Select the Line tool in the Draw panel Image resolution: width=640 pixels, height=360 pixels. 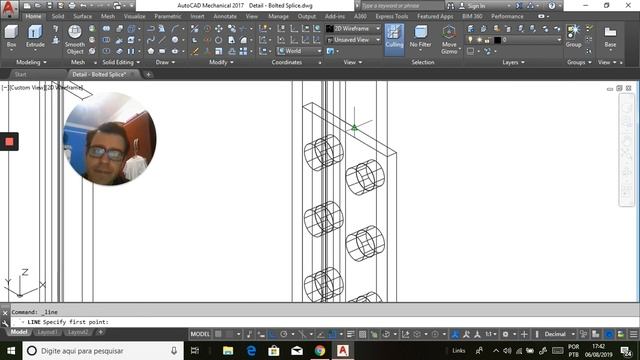(162, 40)
